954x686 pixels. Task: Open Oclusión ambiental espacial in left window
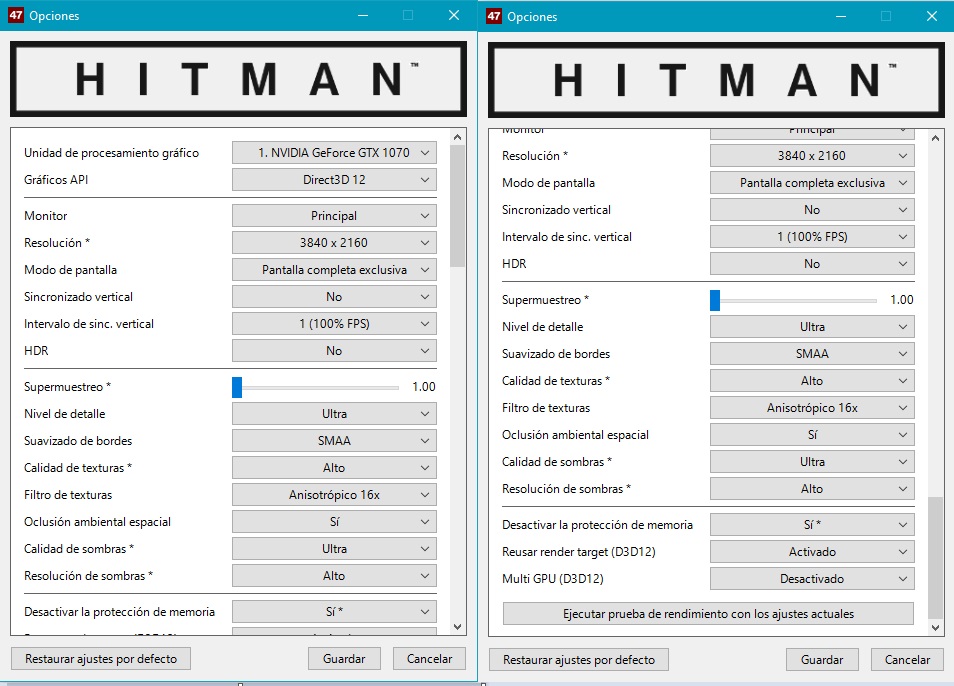pos(334,522)
